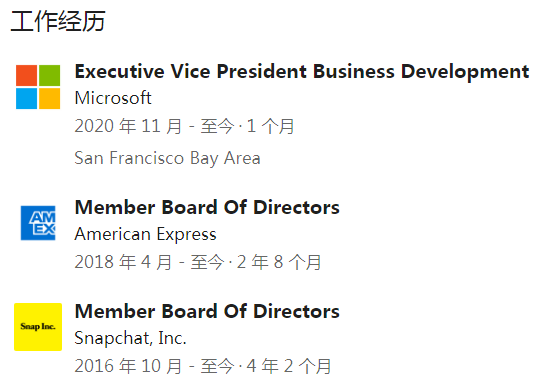Click the 2016 年 10 月 date range
This screenshot has height=388, width=550.
[x=154, y=366]
